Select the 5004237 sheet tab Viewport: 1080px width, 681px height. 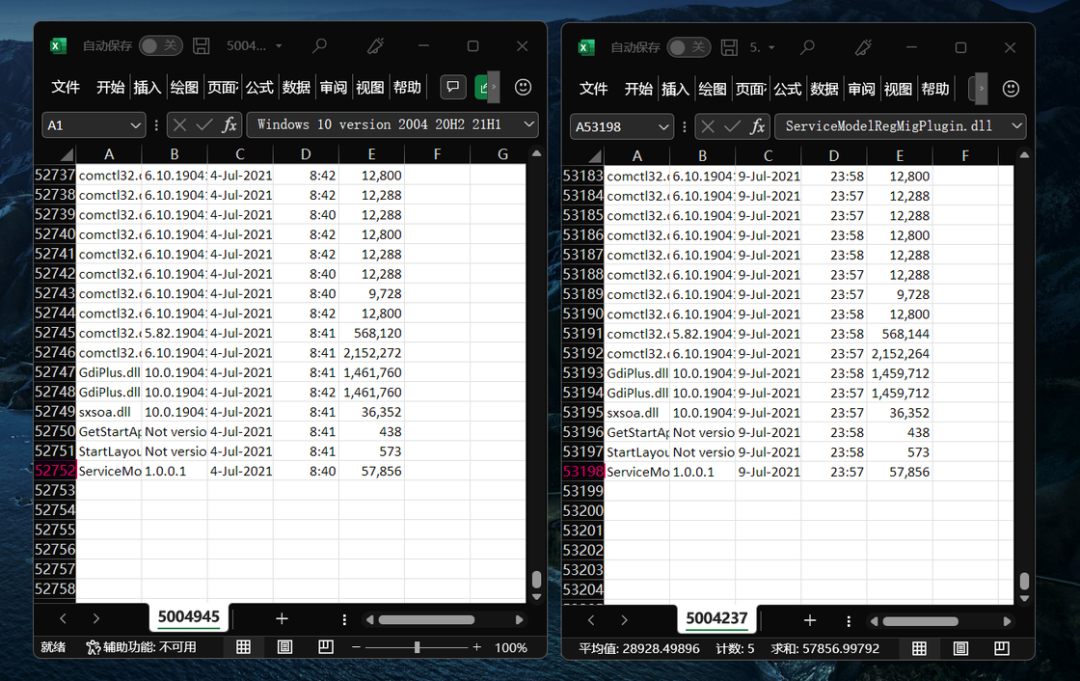tap(717, 618)
